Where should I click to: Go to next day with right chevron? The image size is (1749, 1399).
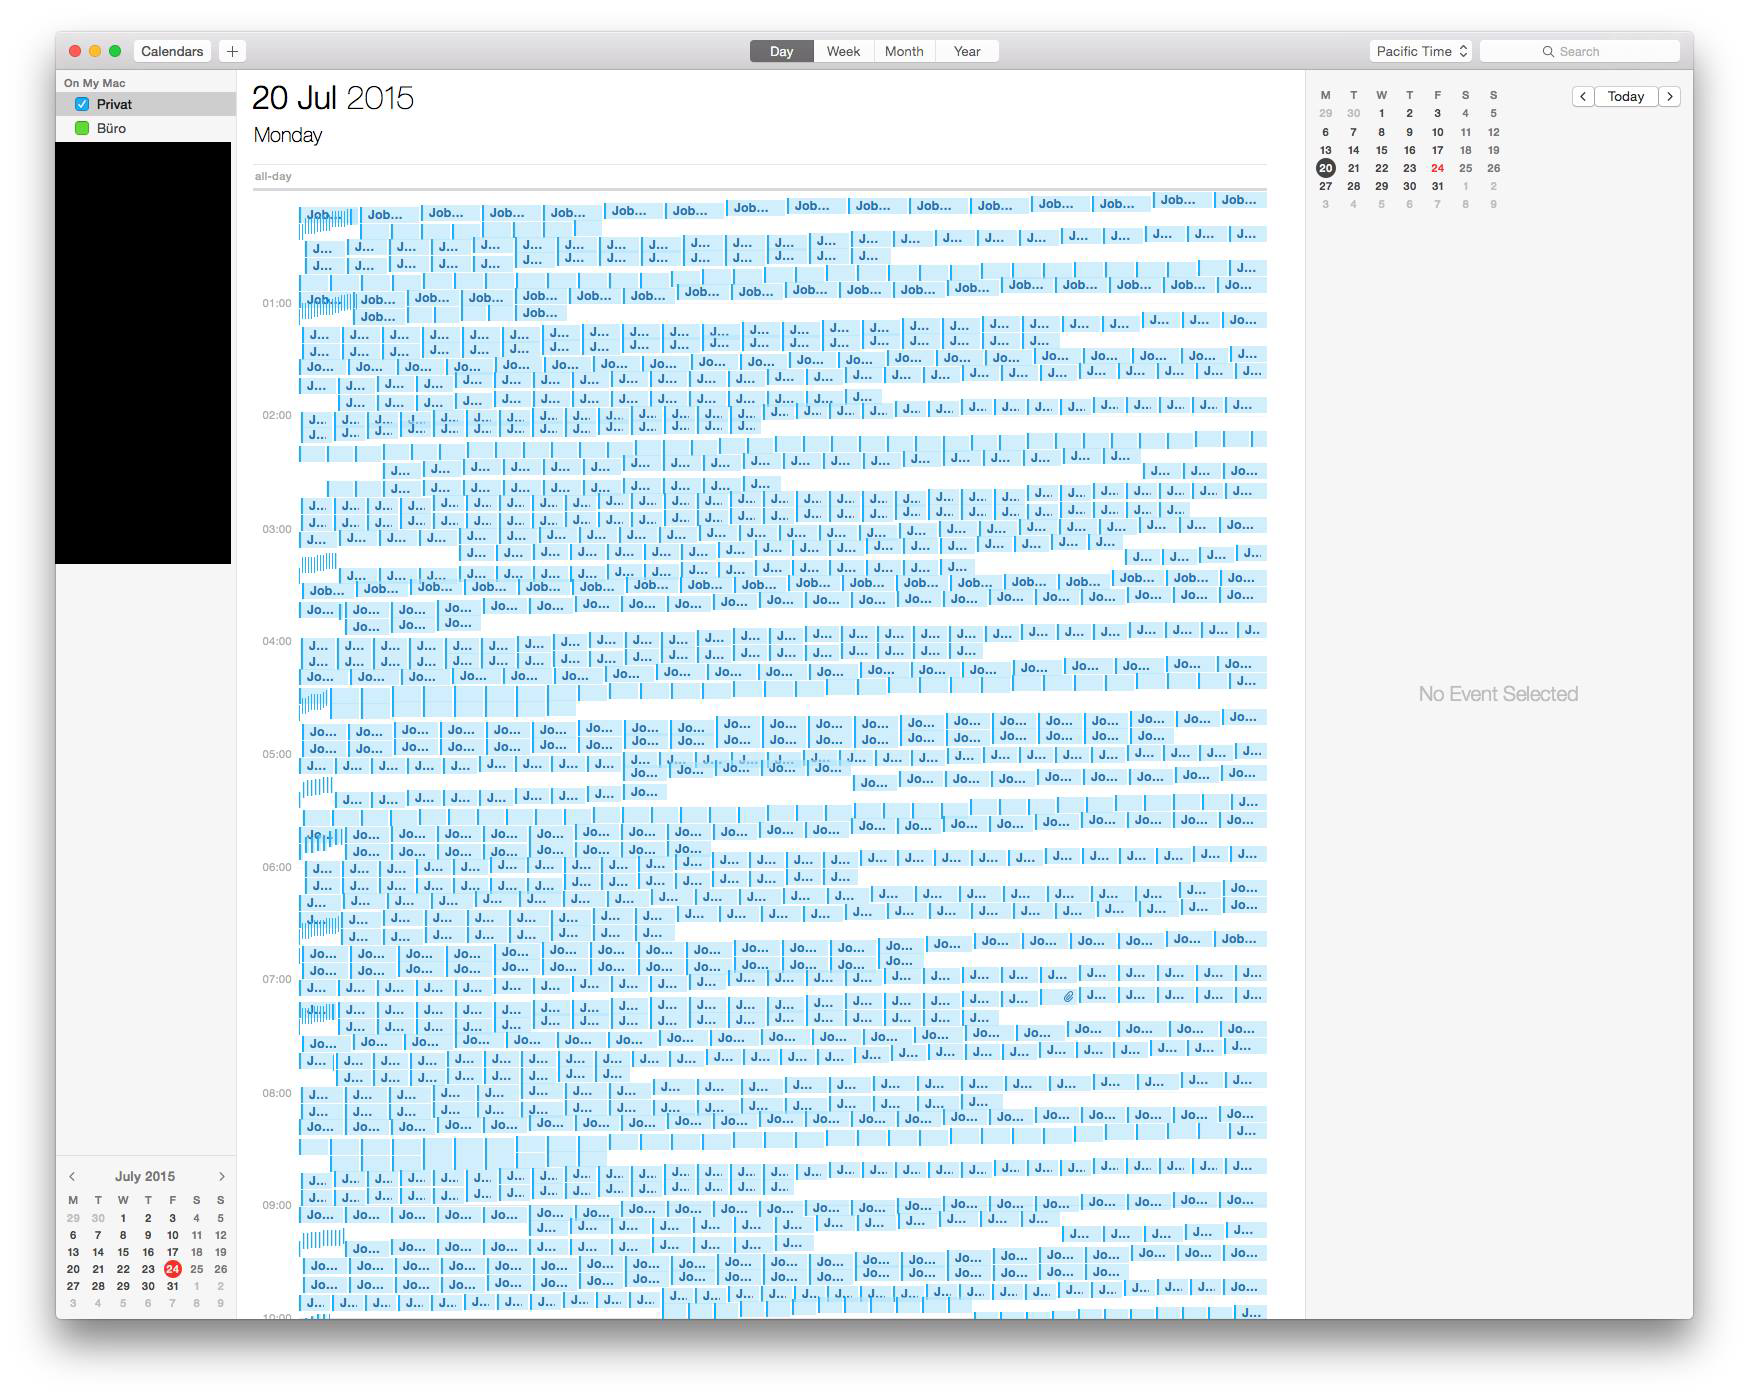(x=1670, y=96)
